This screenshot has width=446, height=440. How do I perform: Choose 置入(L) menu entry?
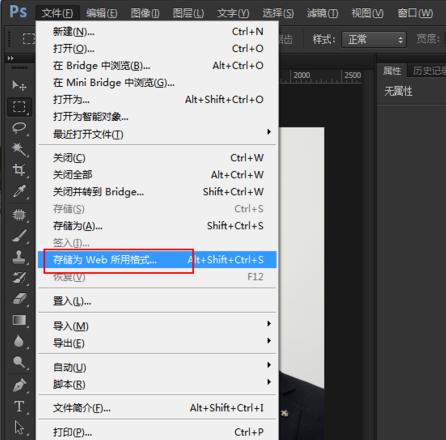pyautogui.click(x=157, y=301)
